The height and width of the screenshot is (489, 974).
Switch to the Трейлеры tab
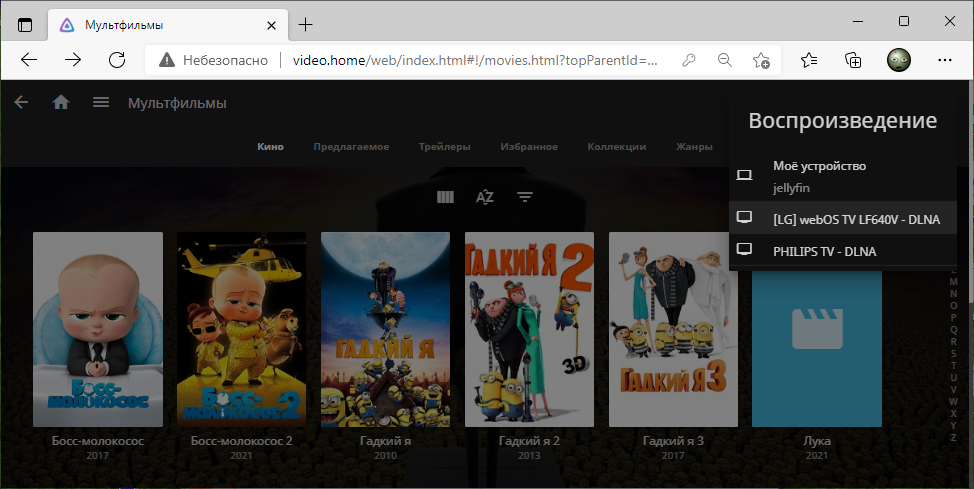(445, 147)
